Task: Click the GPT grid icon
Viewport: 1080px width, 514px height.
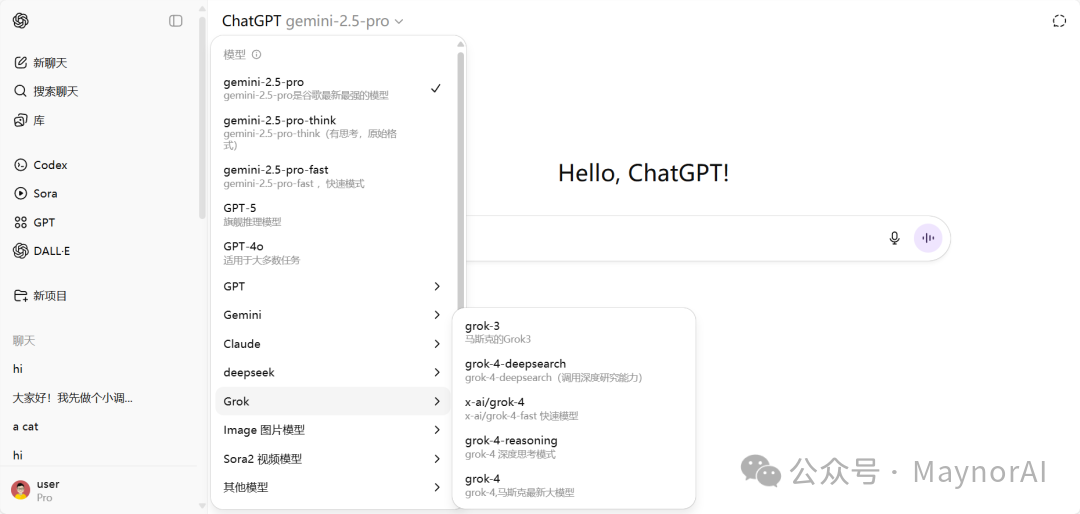Action: click(x=21, y=223)
